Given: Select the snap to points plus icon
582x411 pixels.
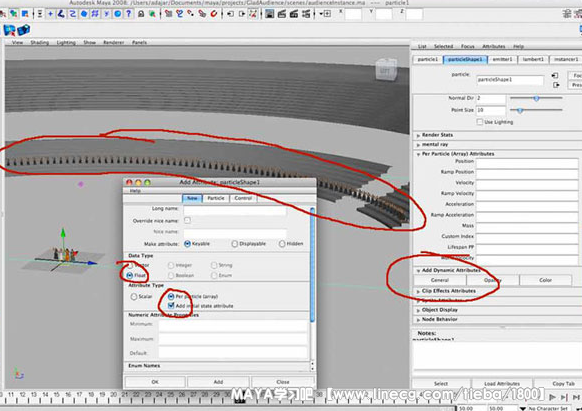Looking at the screenshot, I should (x=50, y=14).
